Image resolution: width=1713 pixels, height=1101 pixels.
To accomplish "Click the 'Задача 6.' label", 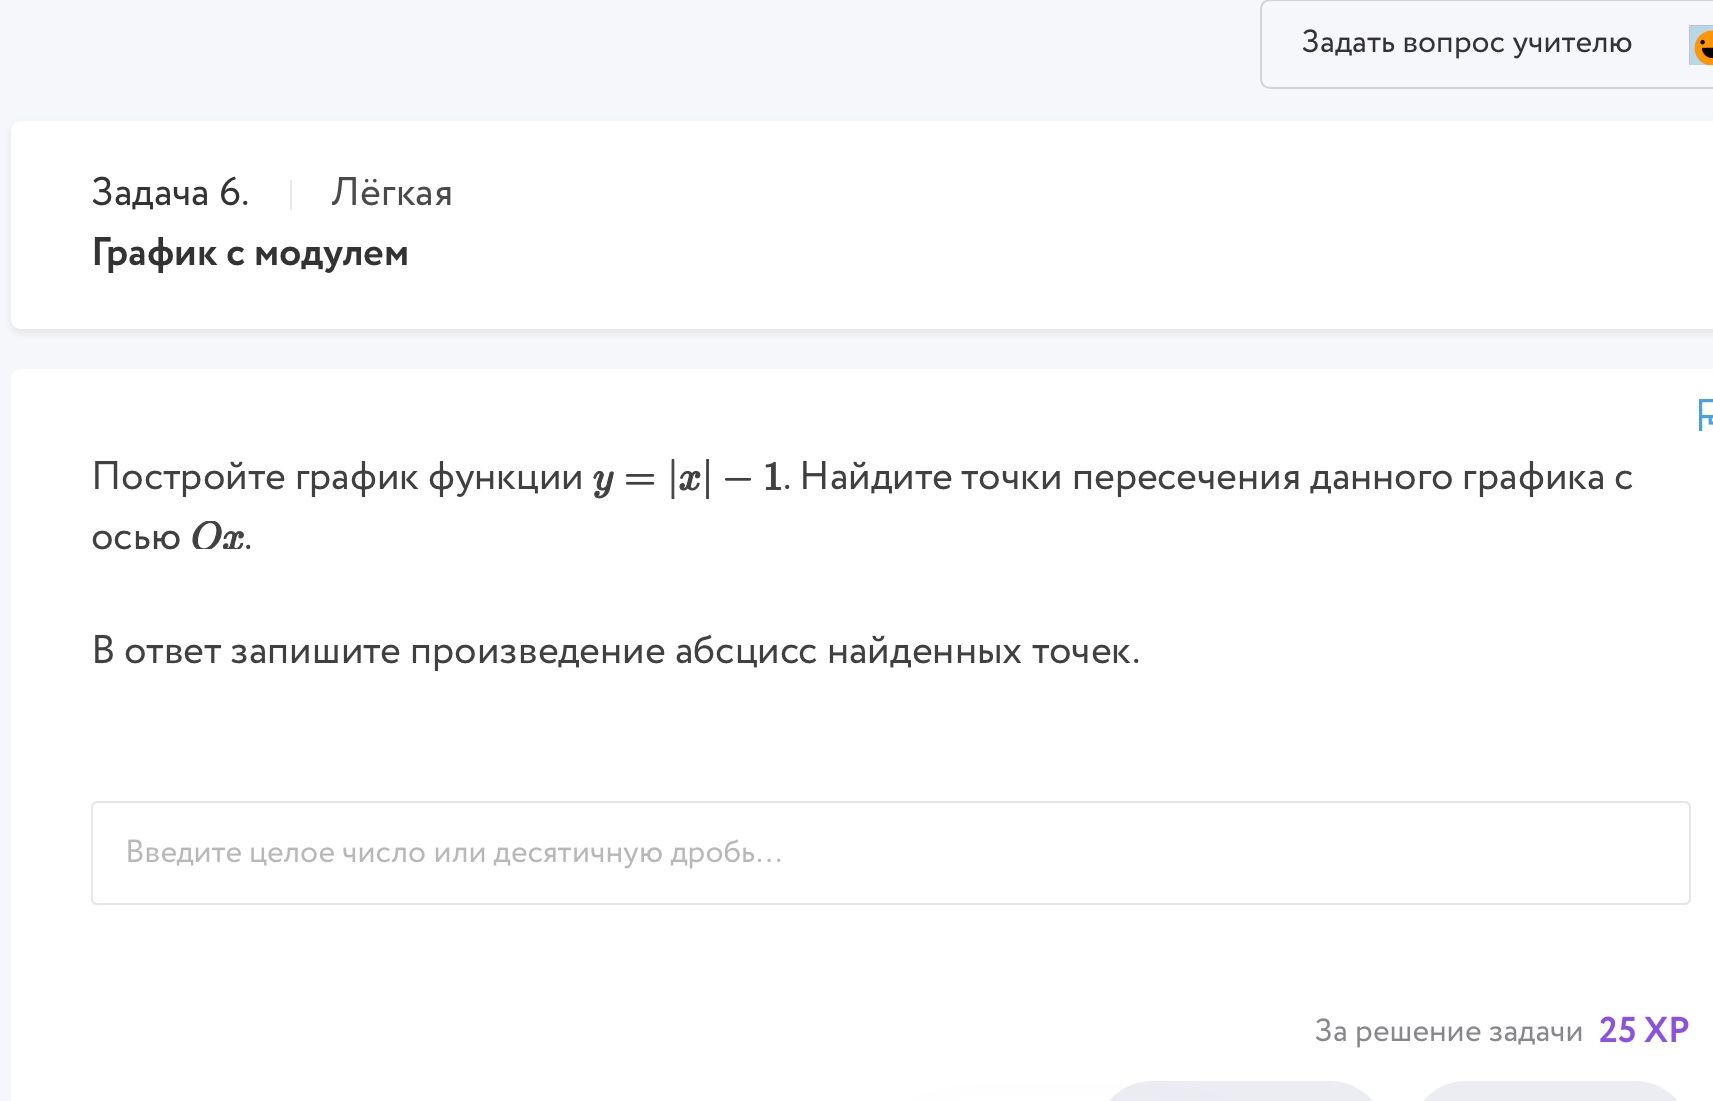I will (170, 193).
